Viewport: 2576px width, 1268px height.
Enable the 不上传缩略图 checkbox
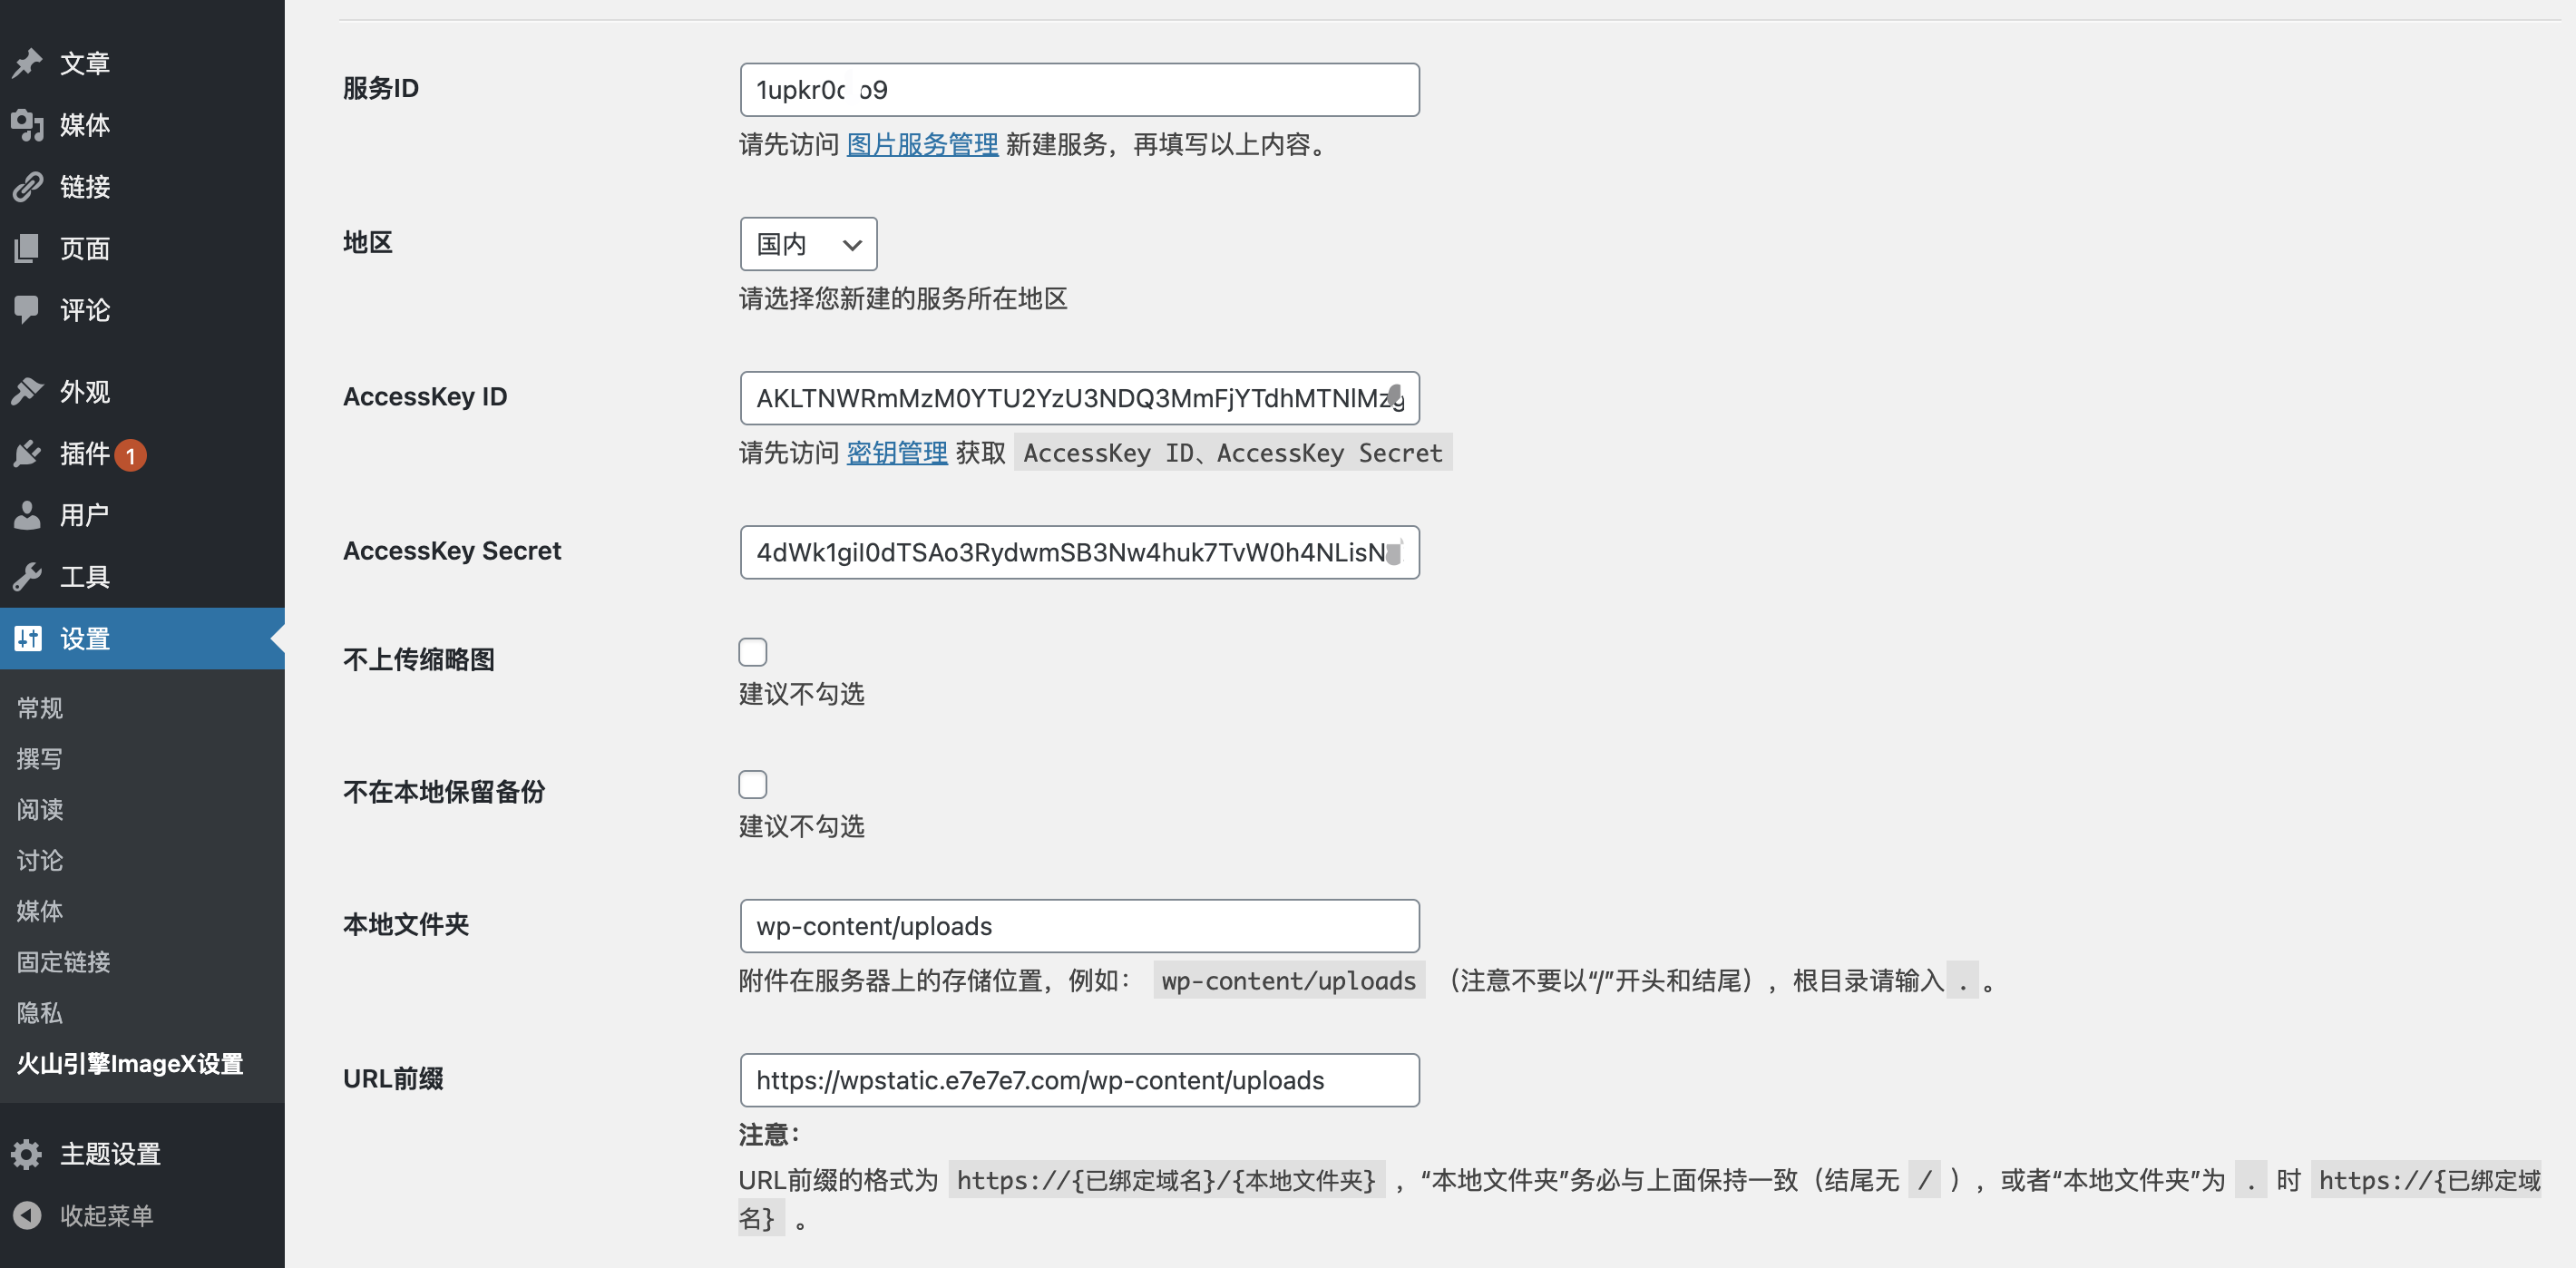pos(752,652)
